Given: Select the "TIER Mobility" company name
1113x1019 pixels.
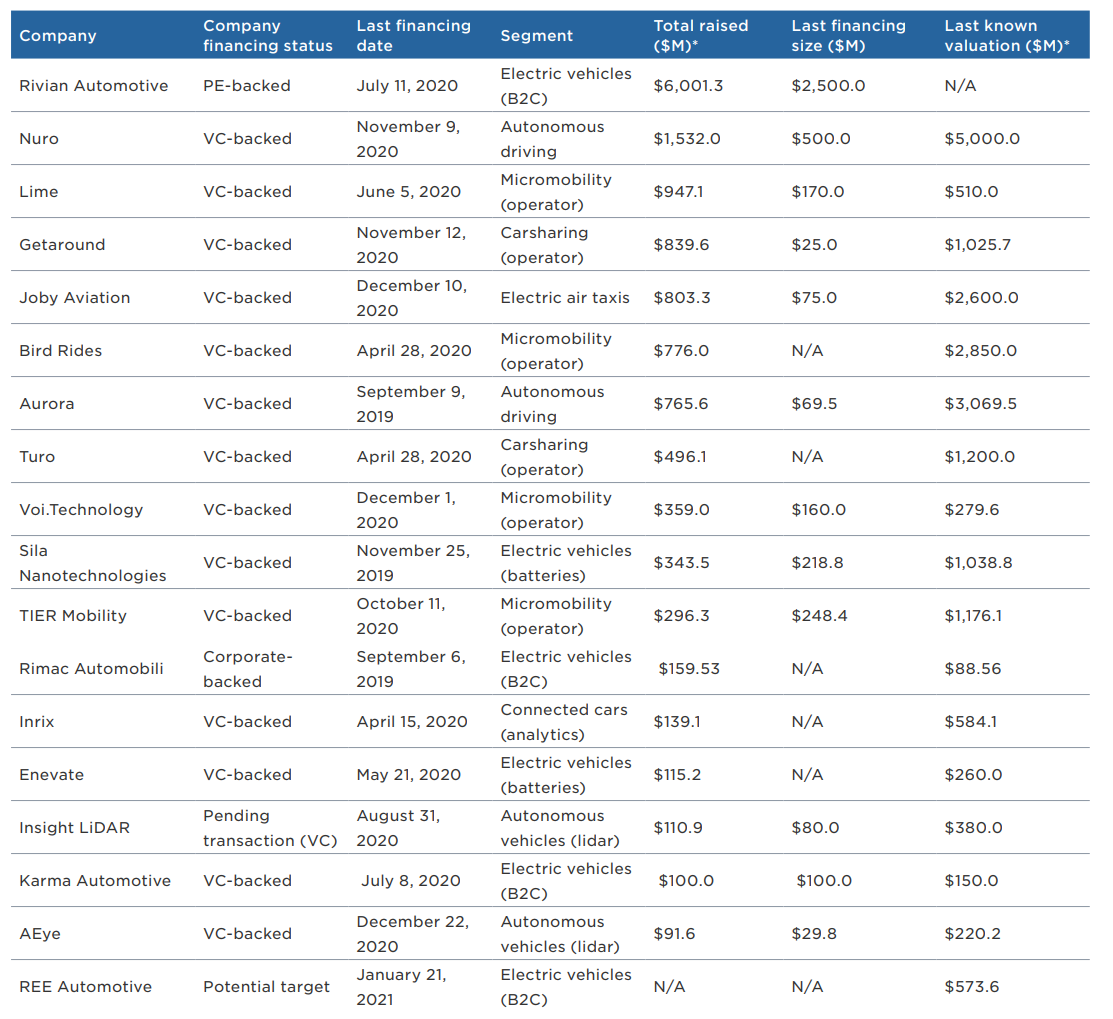Looking at the screenshot, I should (73, 615).
